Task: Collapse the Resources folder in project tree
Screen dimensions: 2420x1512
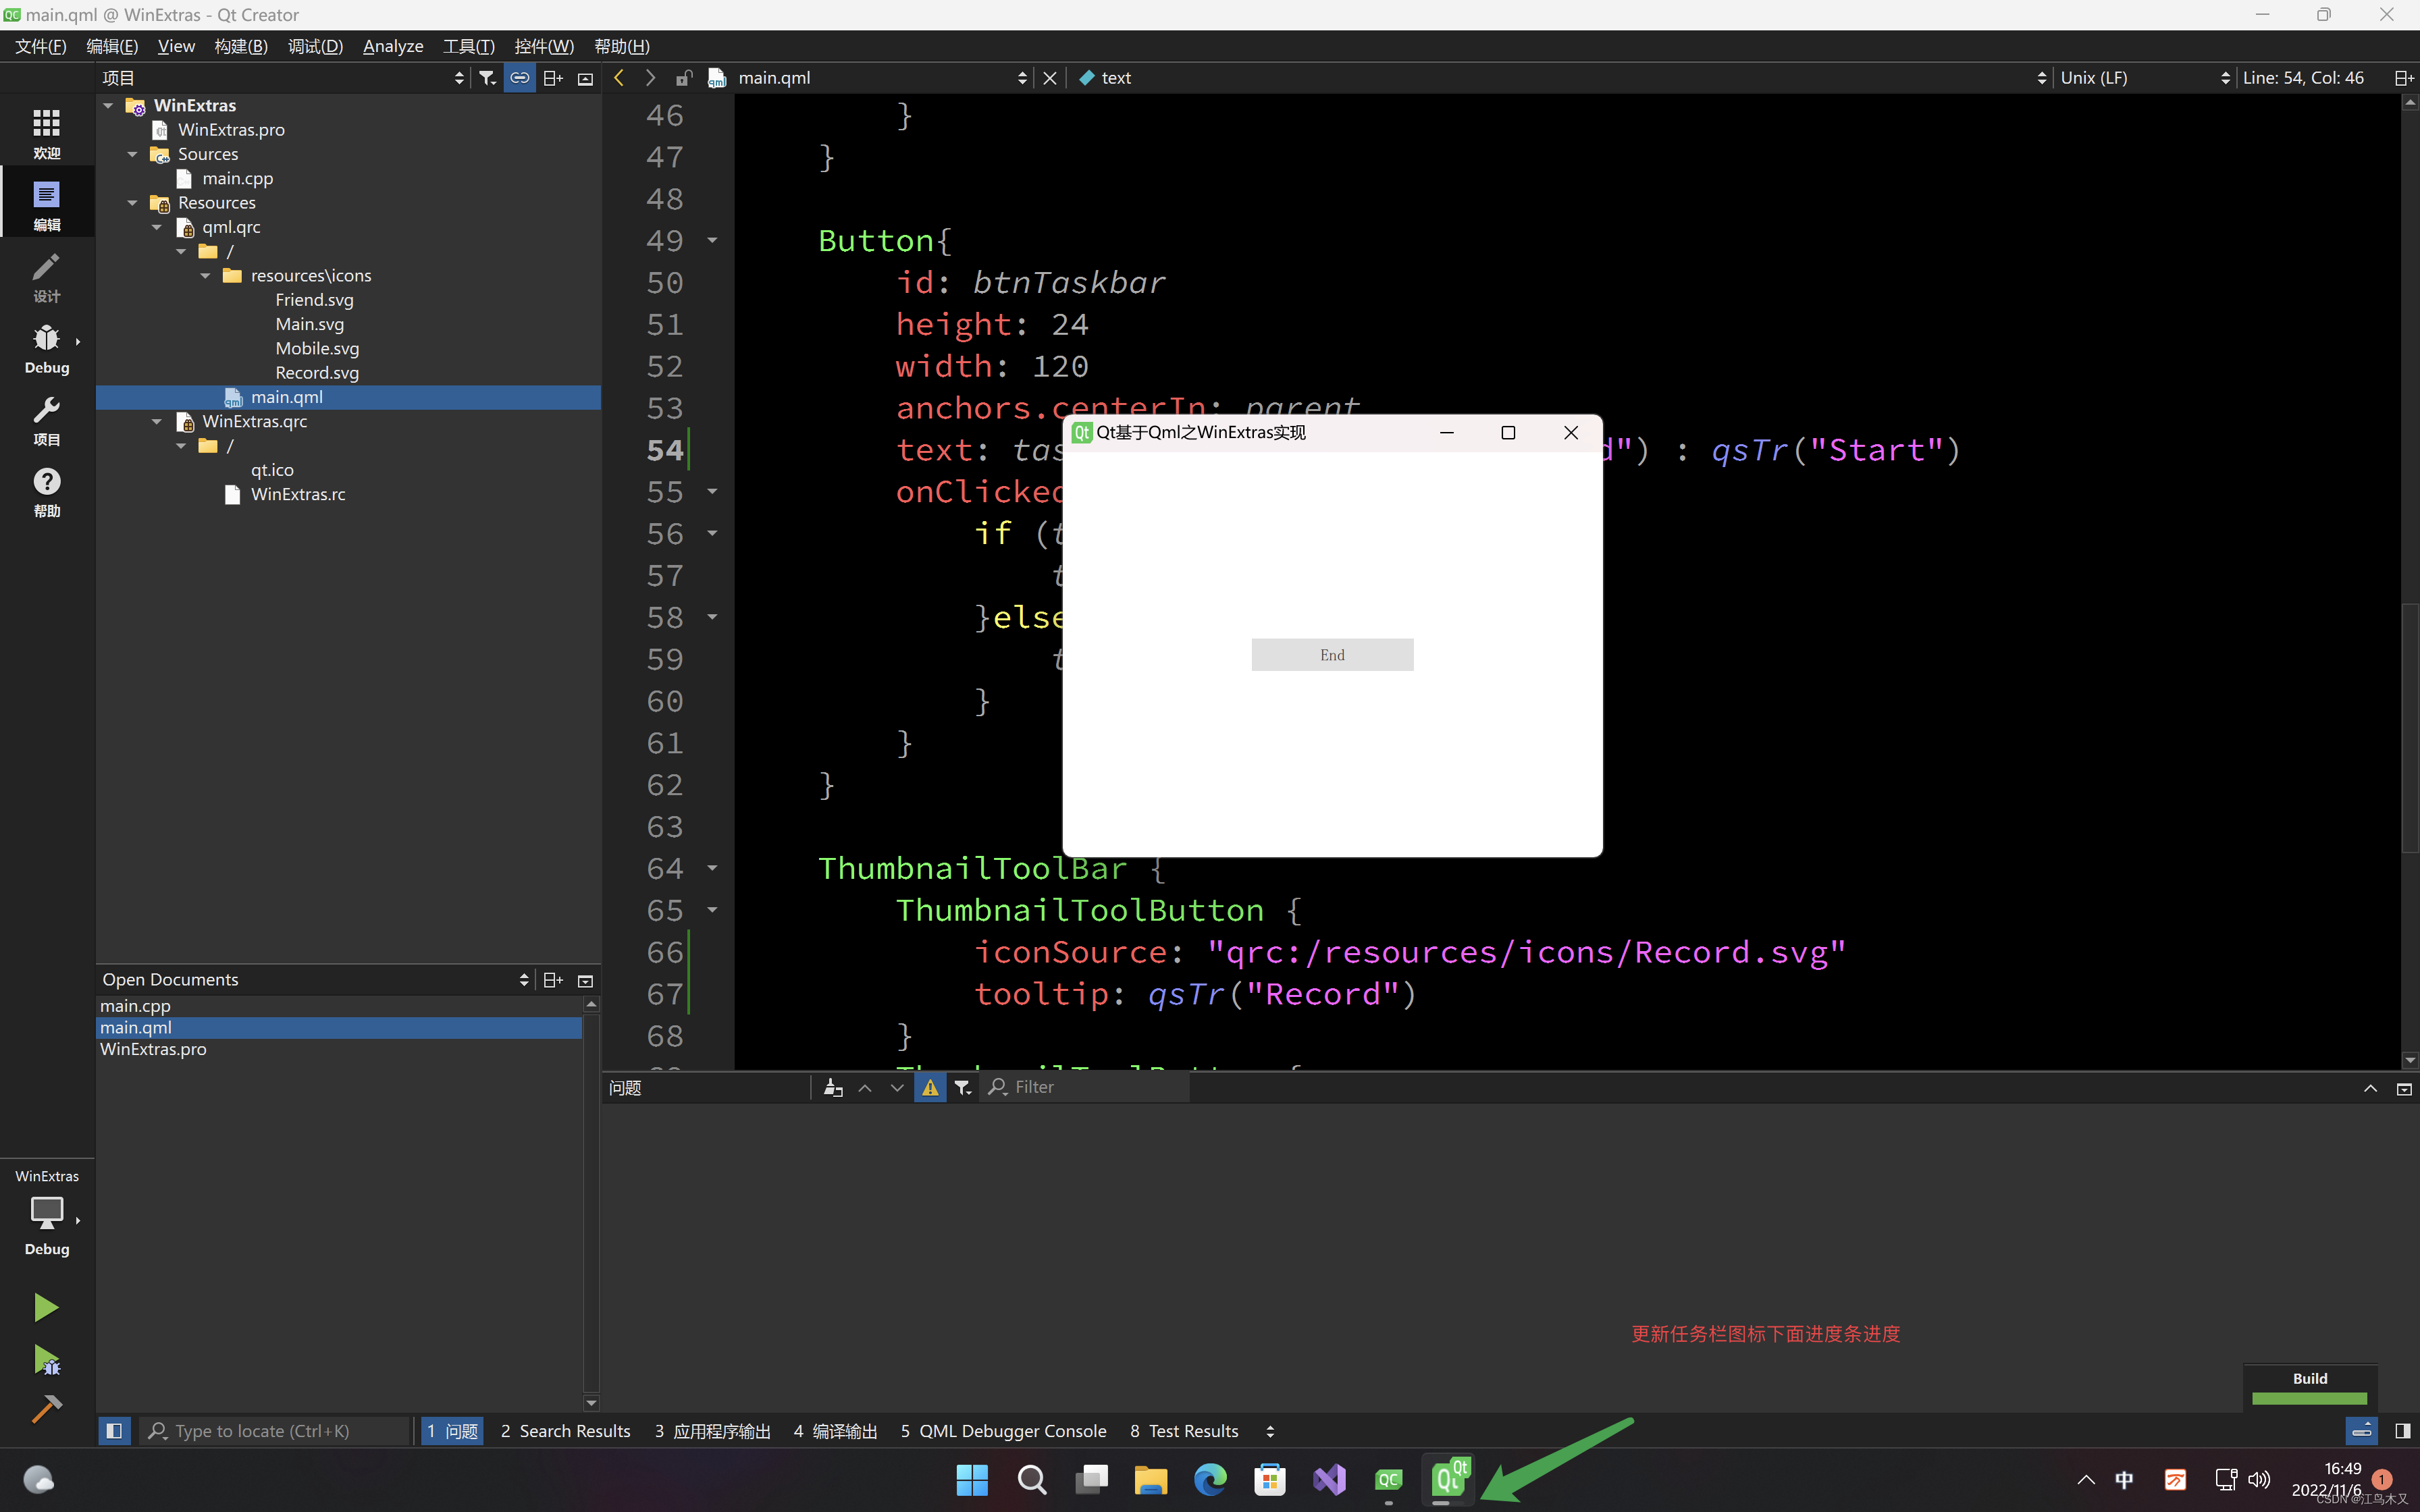Action: click(x=133, y=202)
